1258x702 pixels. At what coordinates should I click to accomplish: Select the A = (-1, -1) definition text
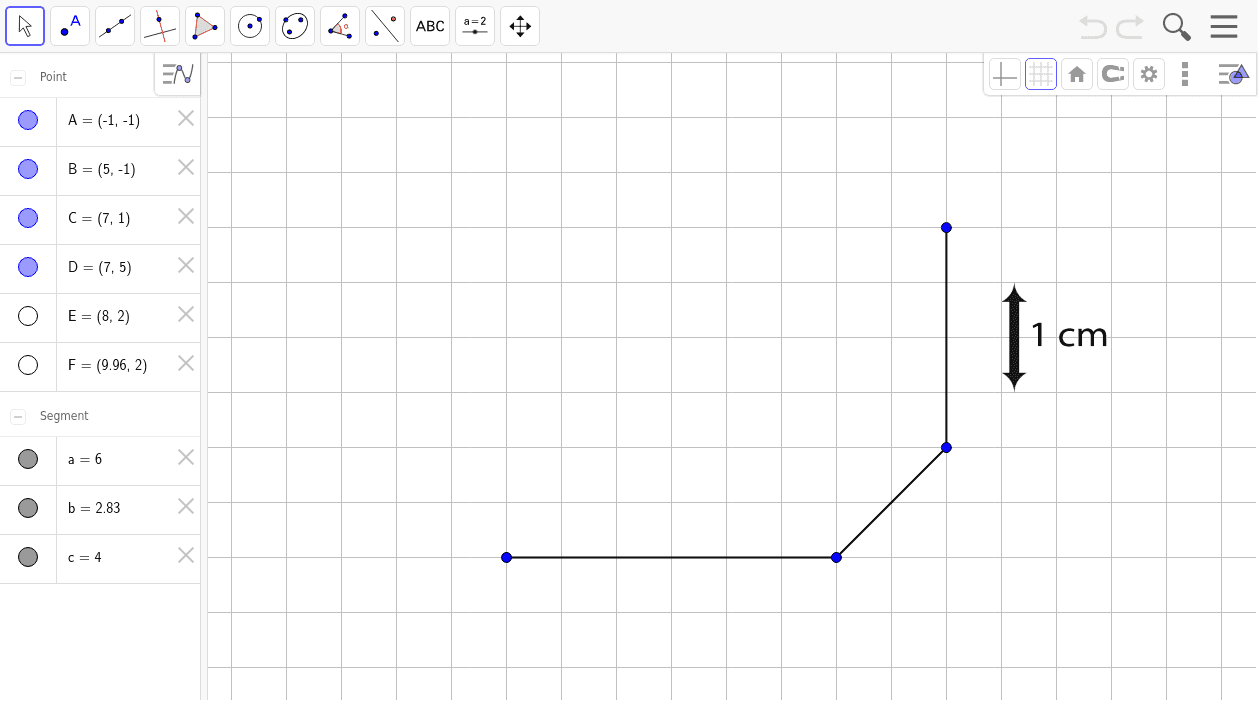pyautogui.click(x=104, y=120)
